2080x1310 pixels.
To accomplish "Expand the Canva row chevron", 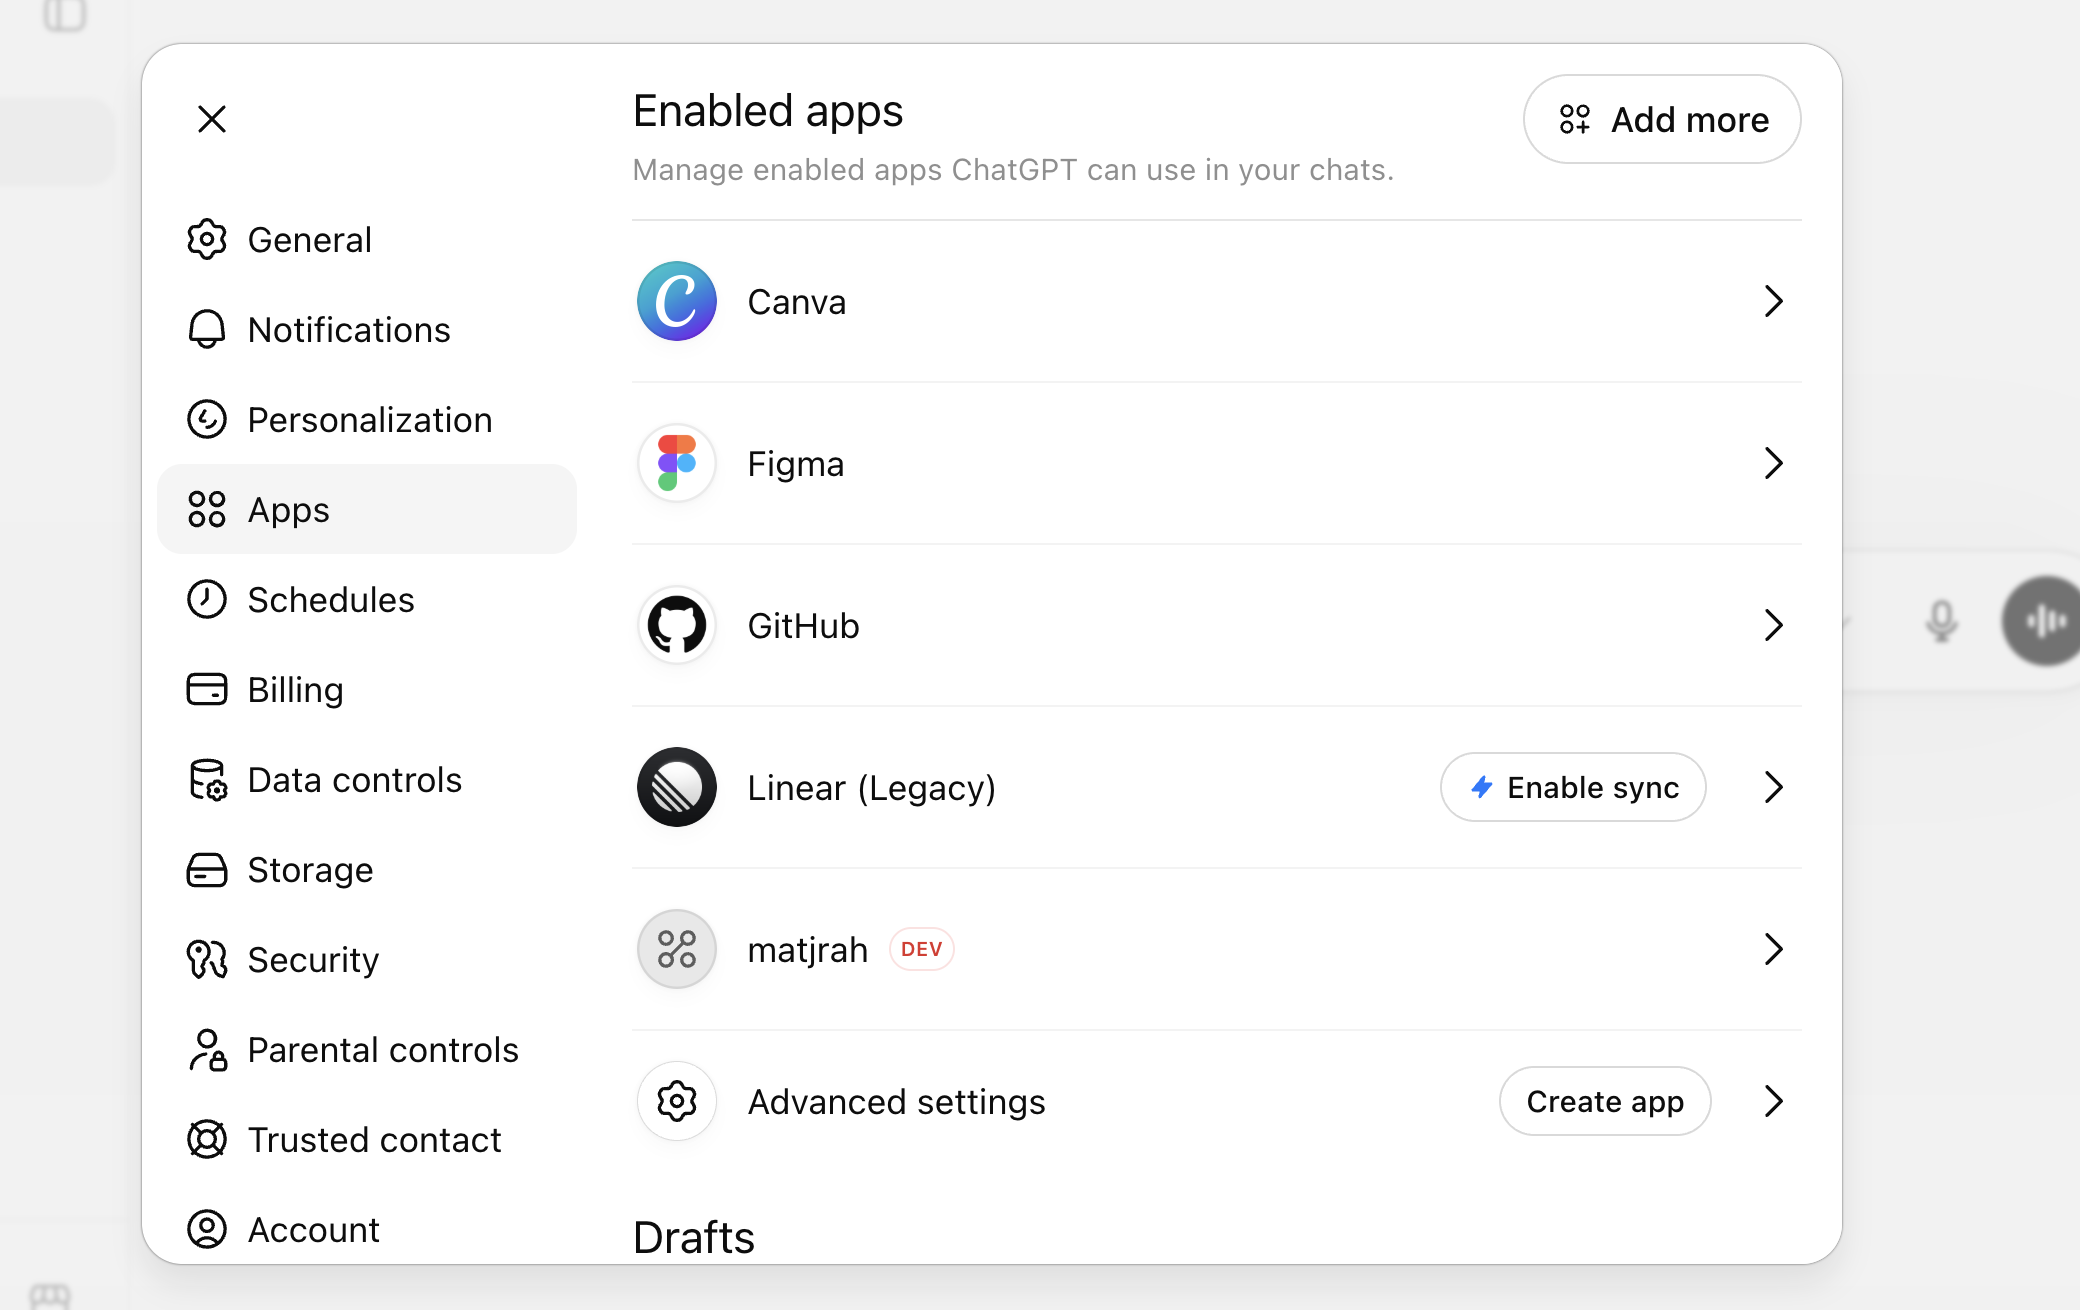I will (x=1773, y=301).
